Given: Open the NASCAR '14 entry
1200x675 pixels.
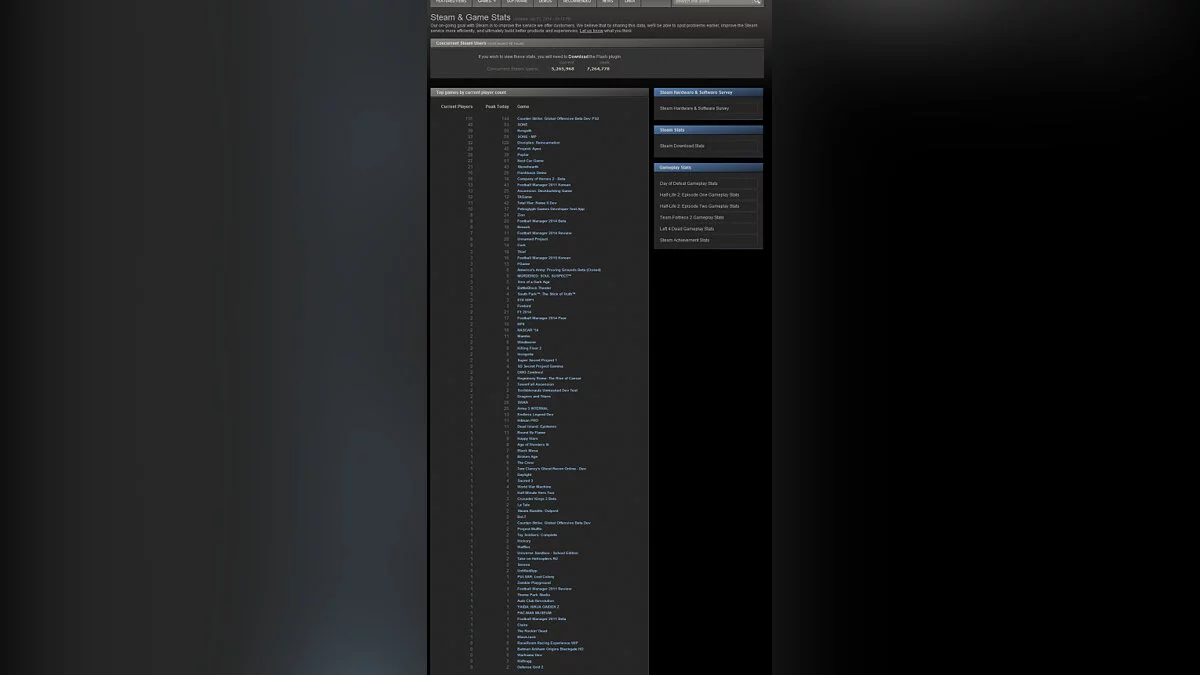Looking at the screenshot, I should [527, 329].
